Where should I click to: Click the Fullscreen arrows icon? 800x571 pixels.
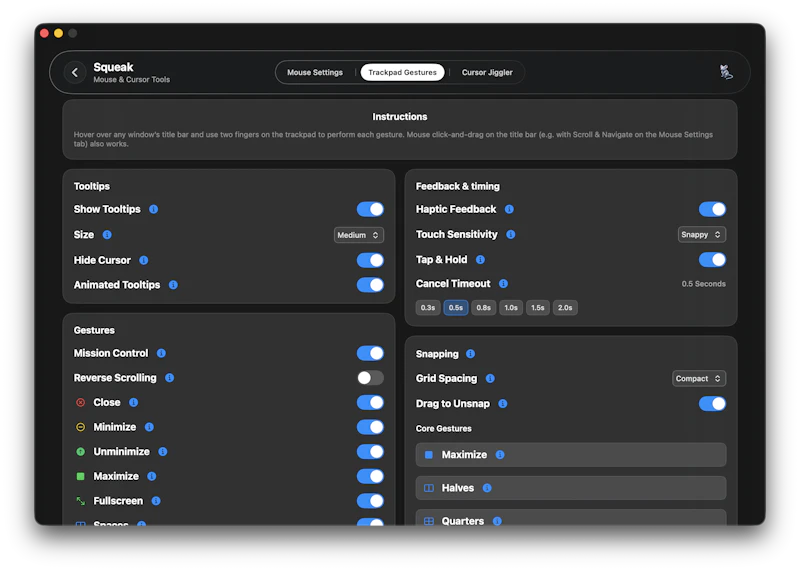81,501
